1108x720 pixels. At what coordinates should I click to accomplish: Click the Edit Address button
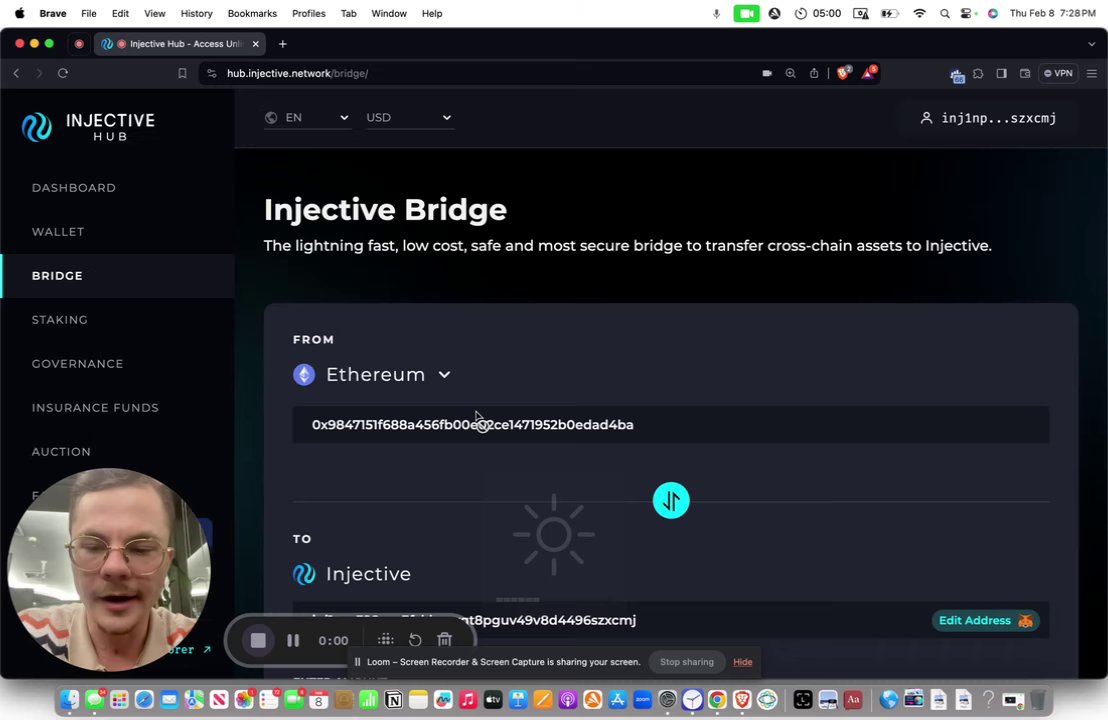tap(985, 620)
